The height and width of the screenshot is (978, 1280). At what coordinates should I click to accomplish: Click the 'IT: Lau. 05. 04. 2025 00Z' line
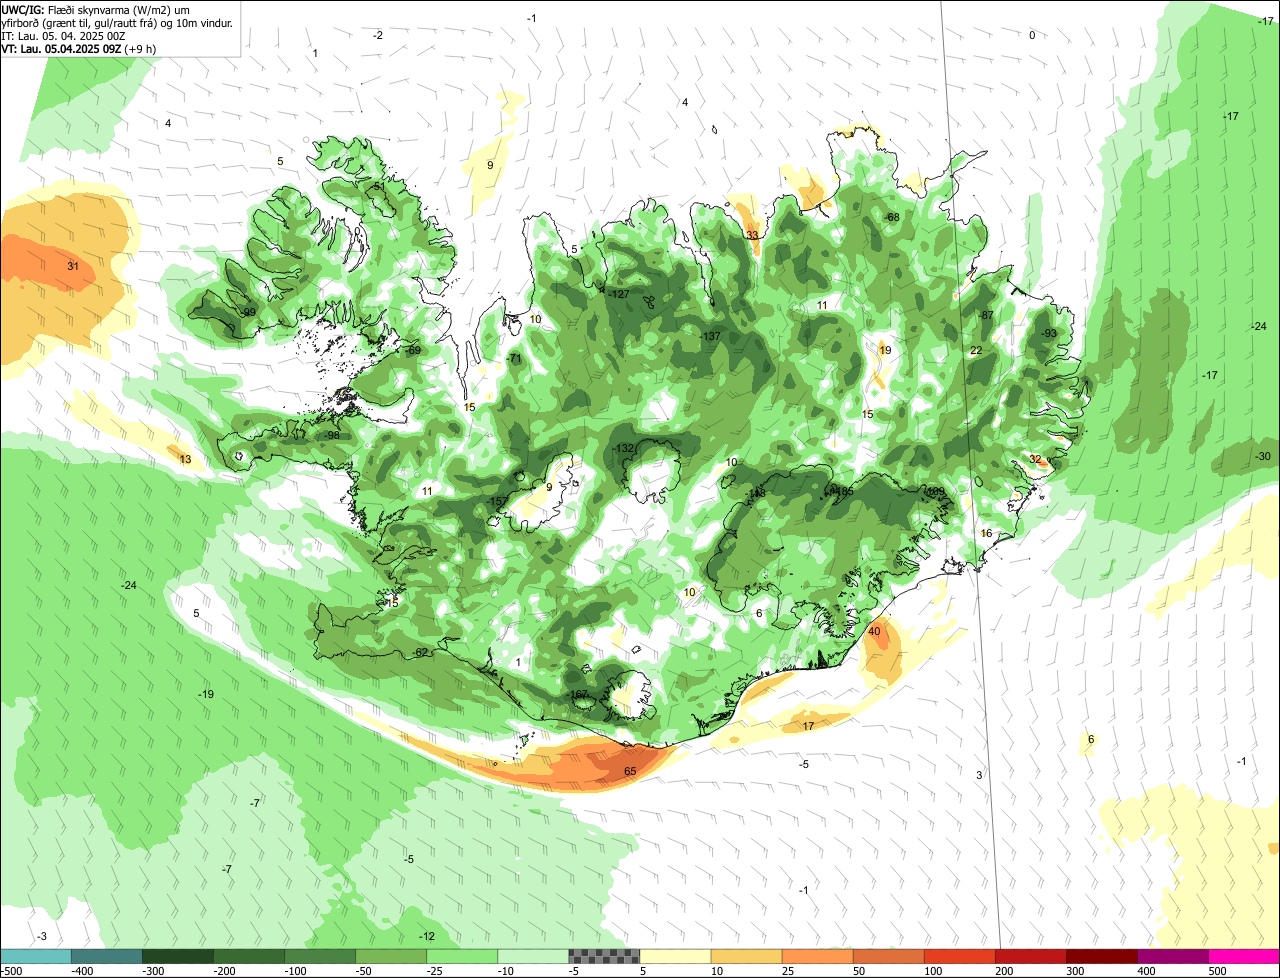pos(64,36)
